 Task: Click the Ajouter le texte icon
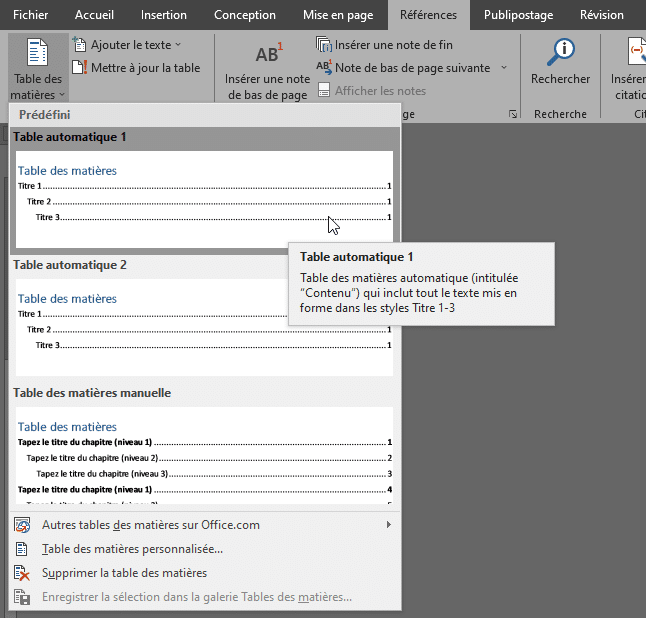(x=80, y=44)
